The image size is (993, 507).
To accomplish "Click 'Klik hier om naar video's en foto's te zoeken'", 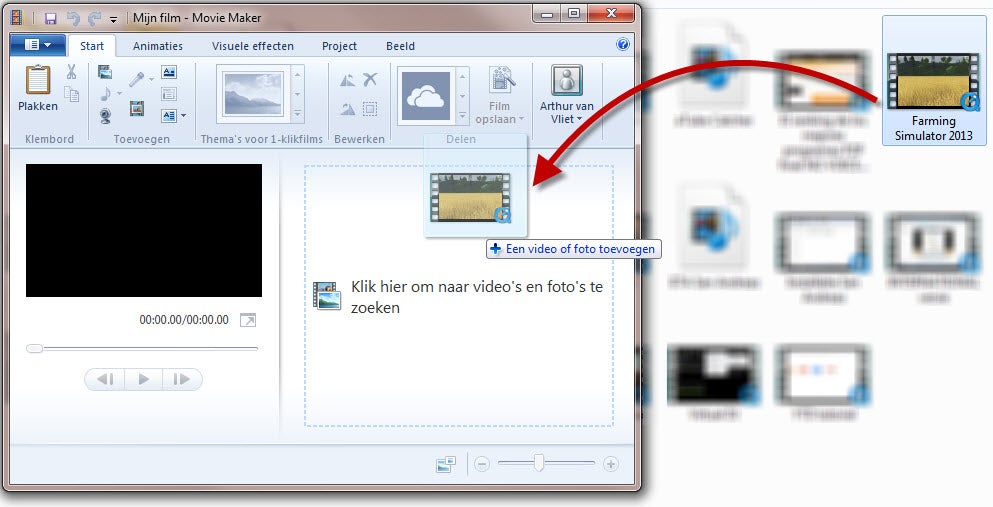I will click(x=477, y=297).
